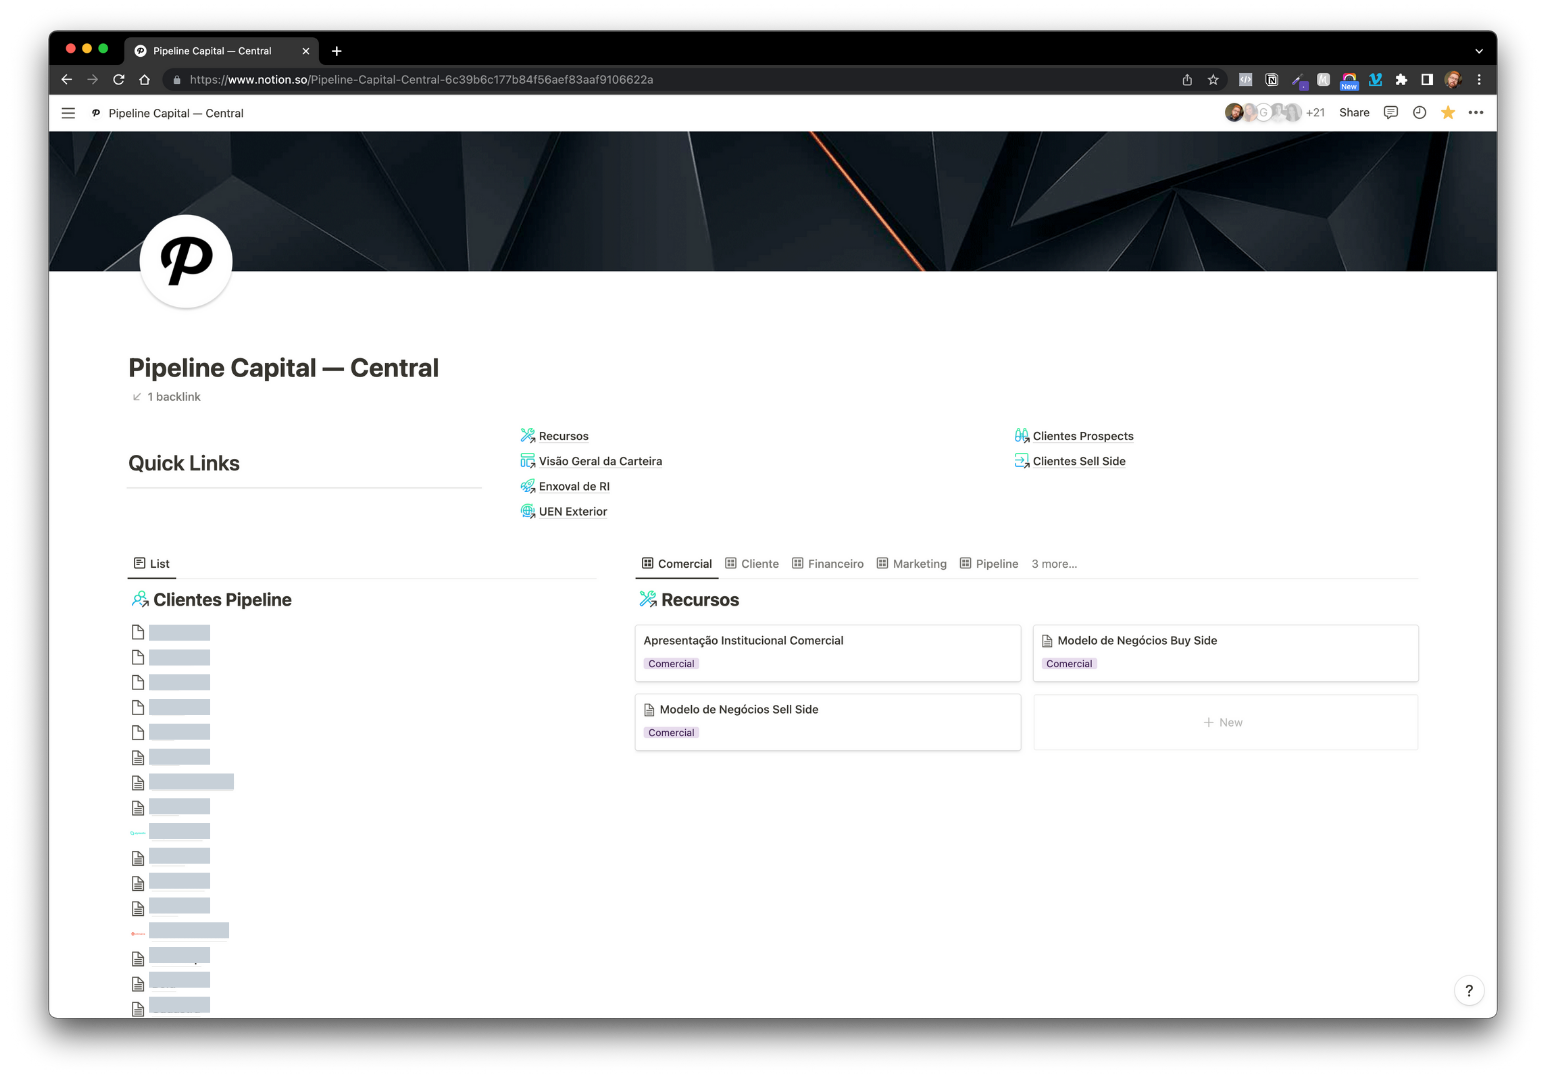Viewport: 1542px width, 1080px height.
Task: Select the List view tab
Action: tap(152, 564)
